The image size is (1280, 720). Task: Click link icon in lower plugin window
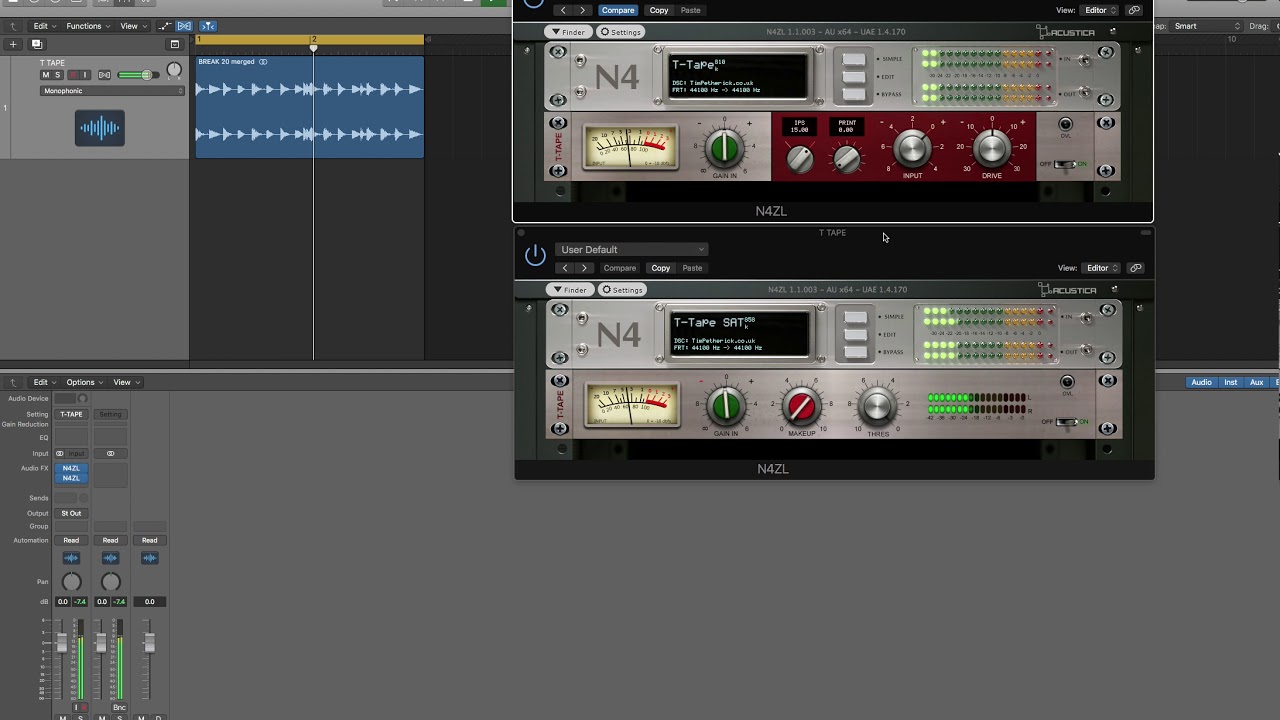click(x=1136, y=268)
